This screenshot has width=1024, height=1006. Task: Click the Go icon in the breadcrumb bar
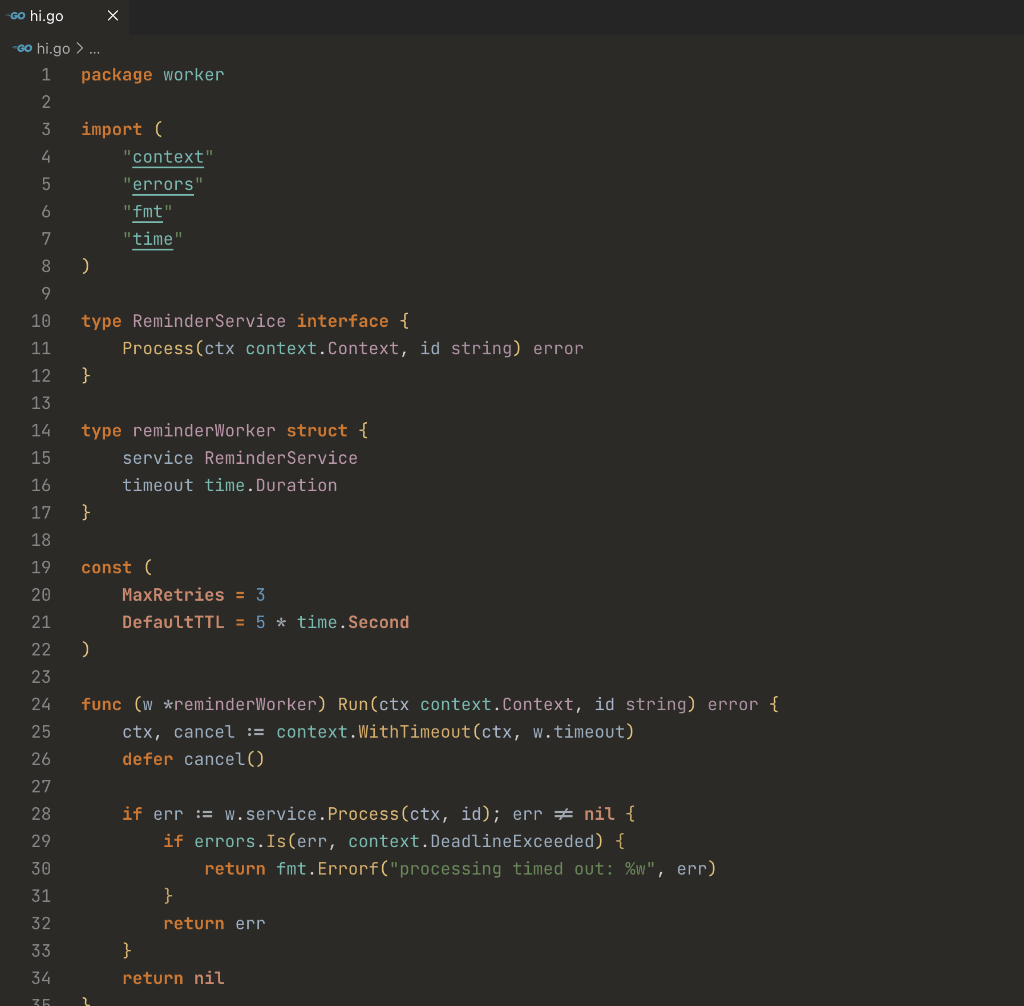(20, 47)
